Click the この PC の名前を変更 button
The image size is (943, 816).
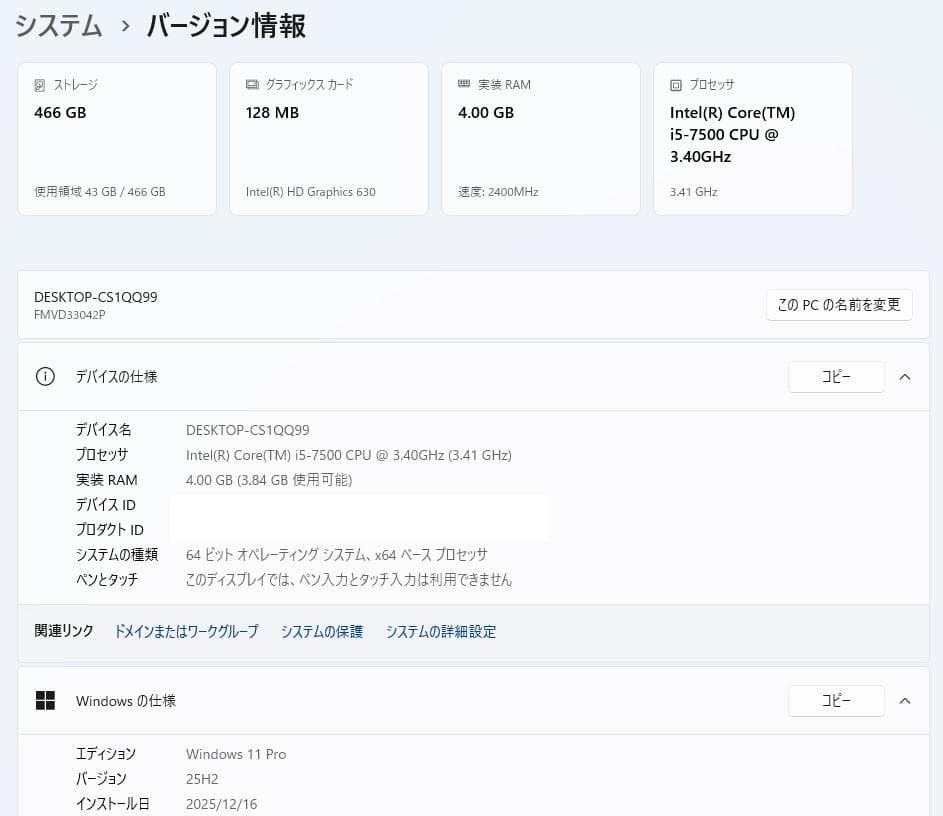point(838,305)
